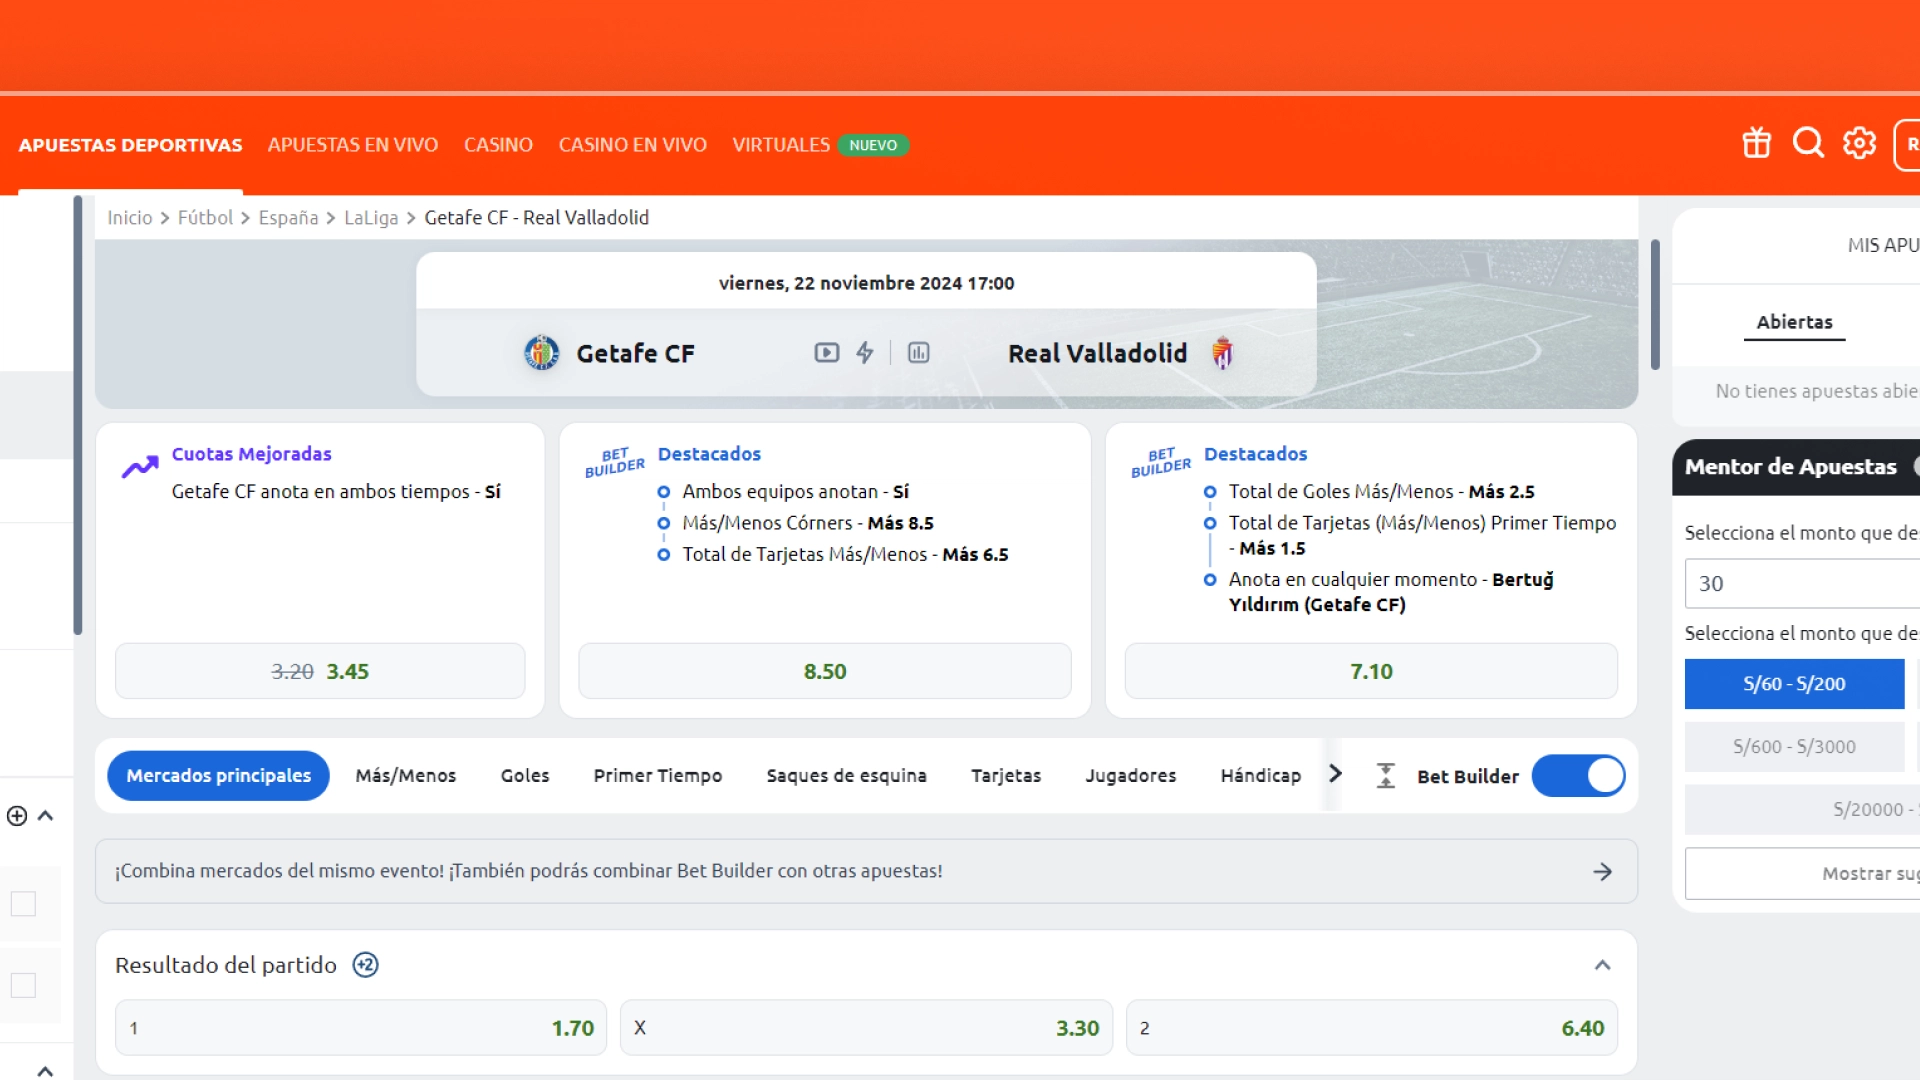Open the match statistics chart icon

tap(918, 353)
